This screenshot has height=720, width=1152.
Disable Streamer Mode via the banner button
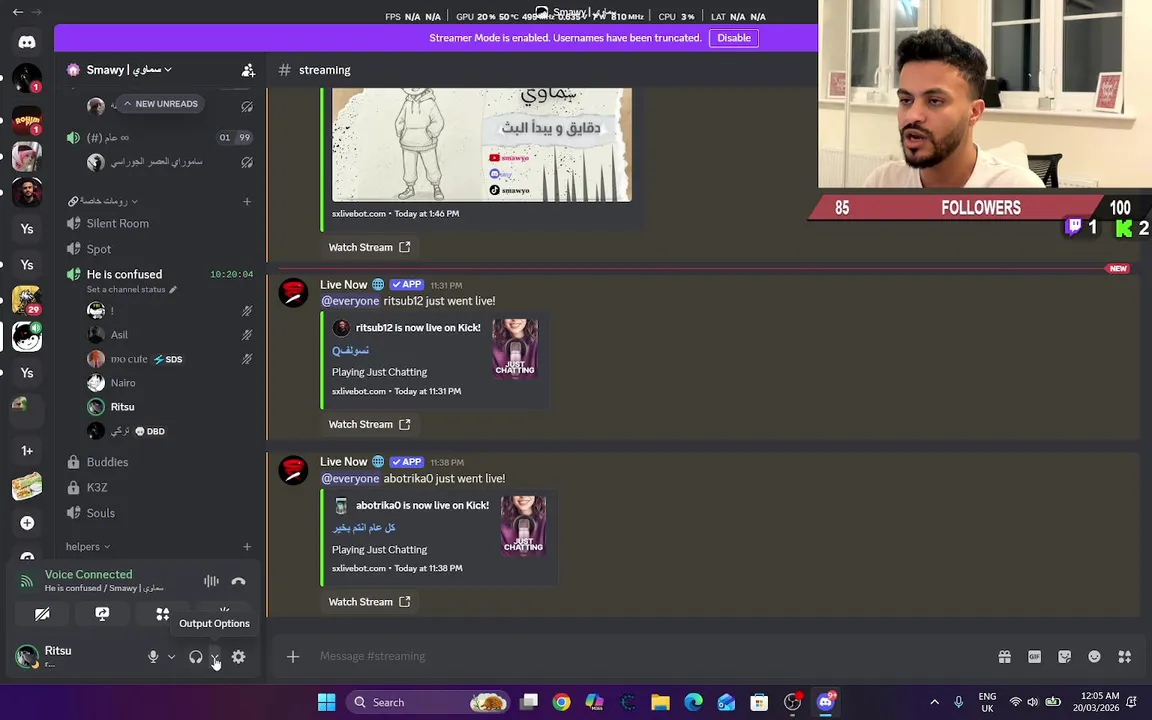[x=733, y=37]
